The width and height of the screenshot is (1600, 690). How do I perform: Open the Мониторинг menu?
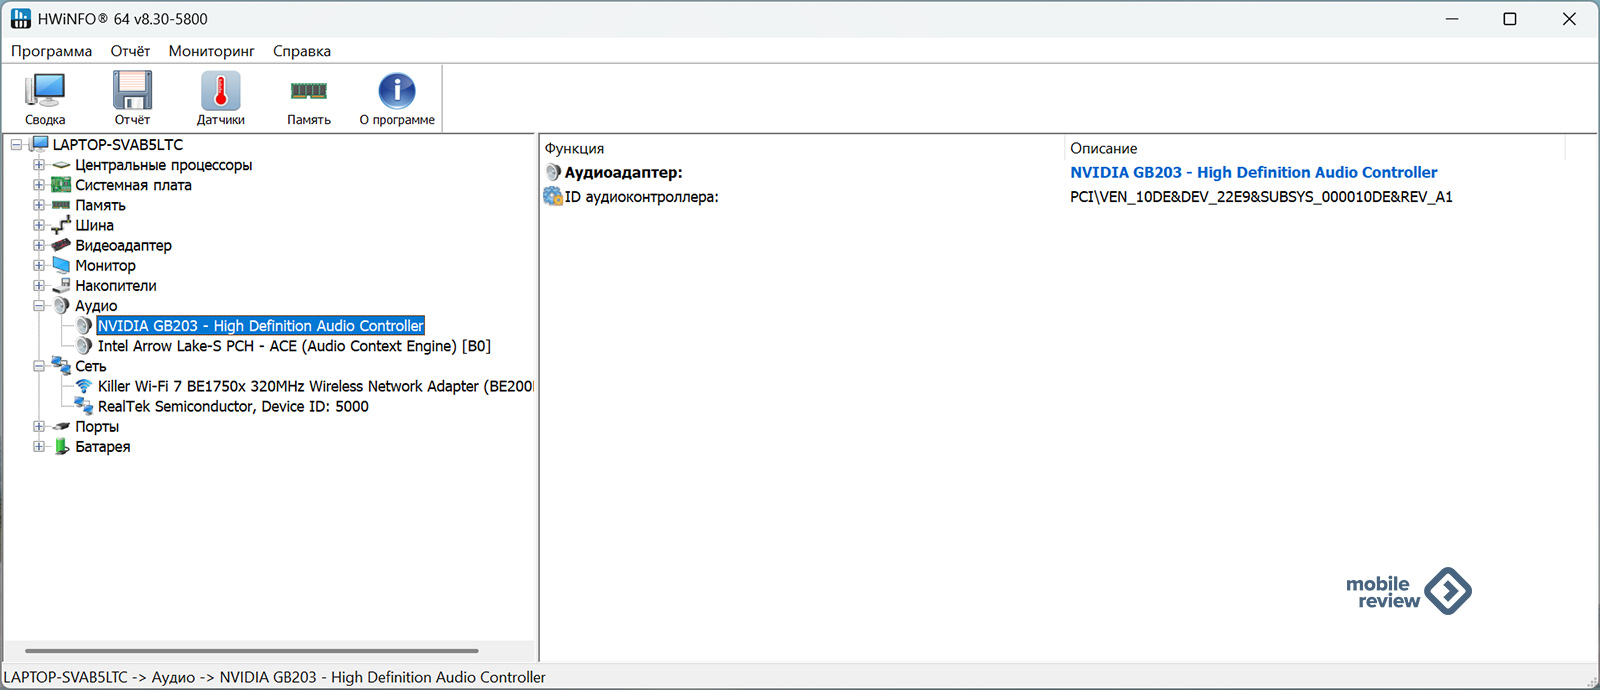211,51
